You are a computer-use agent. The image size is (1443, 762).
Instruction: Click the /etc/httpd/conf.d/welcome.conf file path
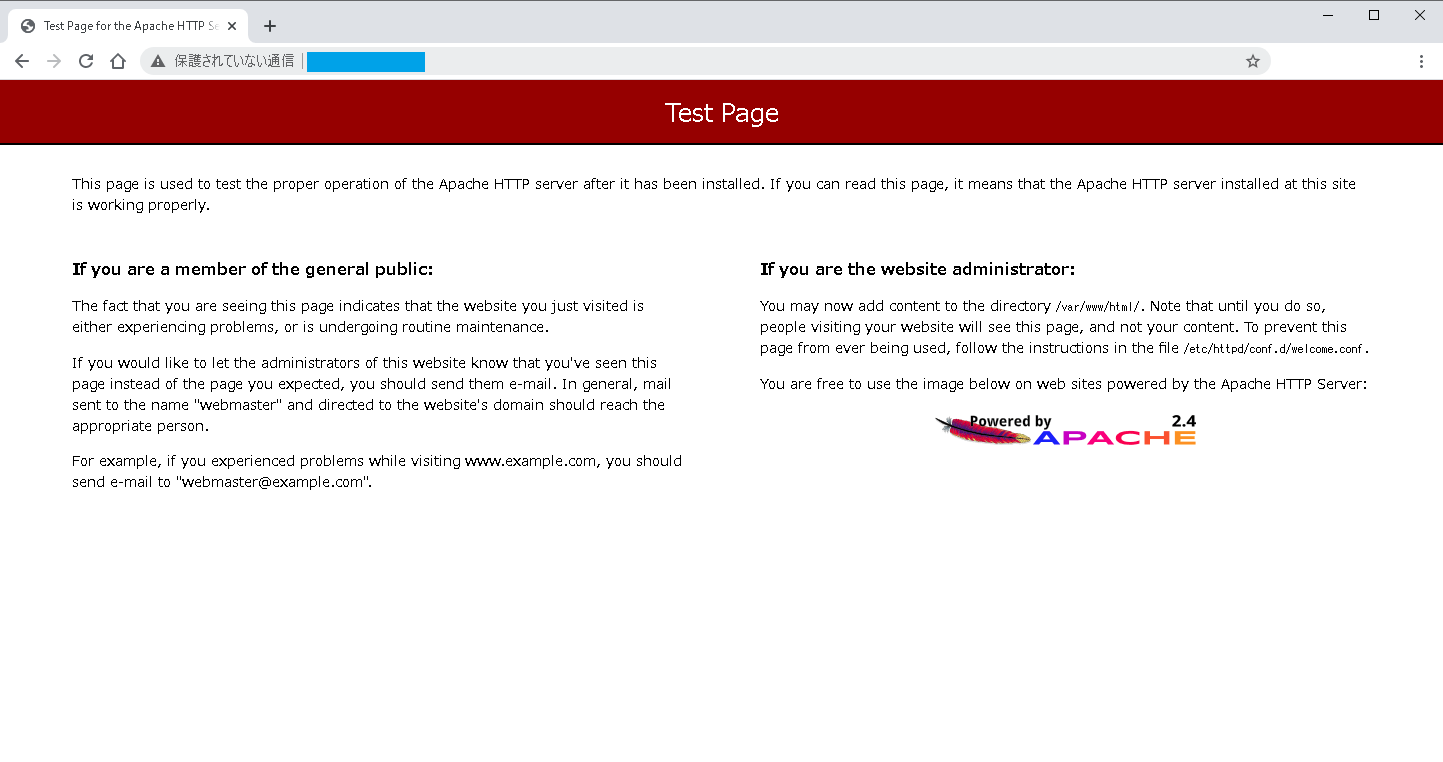coord(1274,349)
